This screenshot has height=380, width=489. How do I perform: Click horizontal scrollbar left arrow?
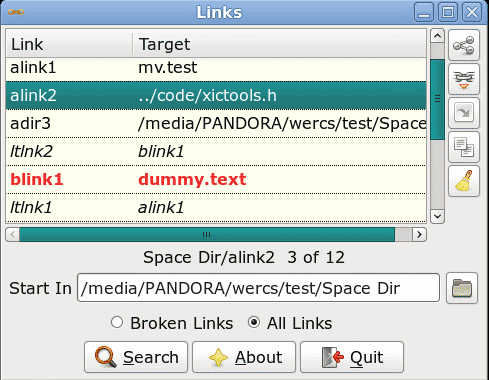(13, 235)
